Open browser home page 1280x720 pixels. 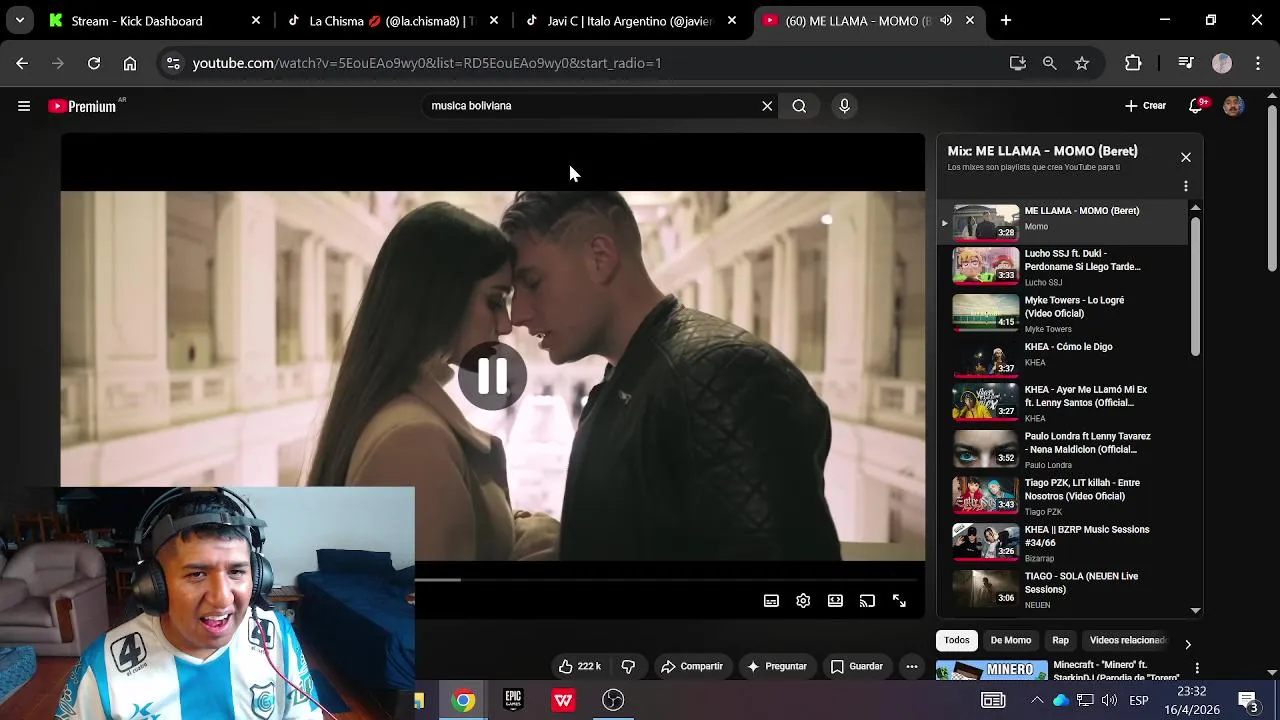[130, 63]
